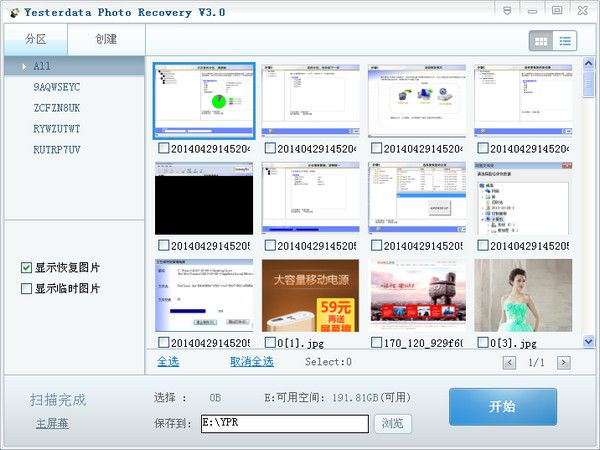Select the power bank 59元 ad thumbnail

coord(310,295)
